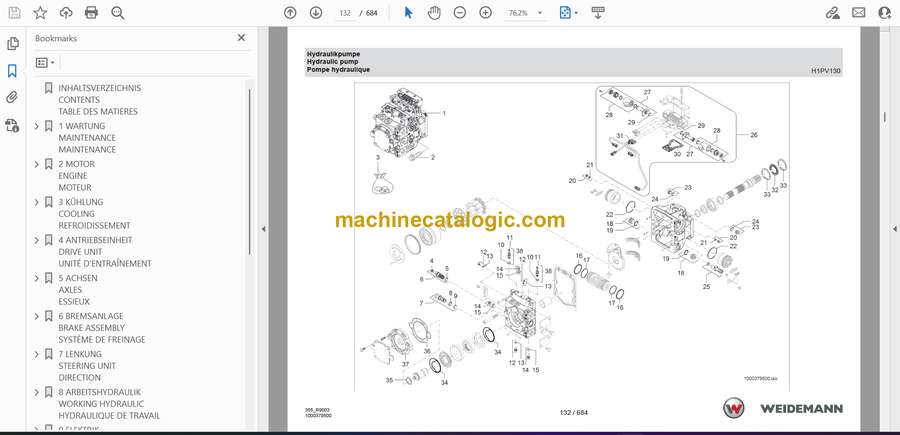Click the H1PV130 model label
The image size is (900, 435).
point(826,71)
